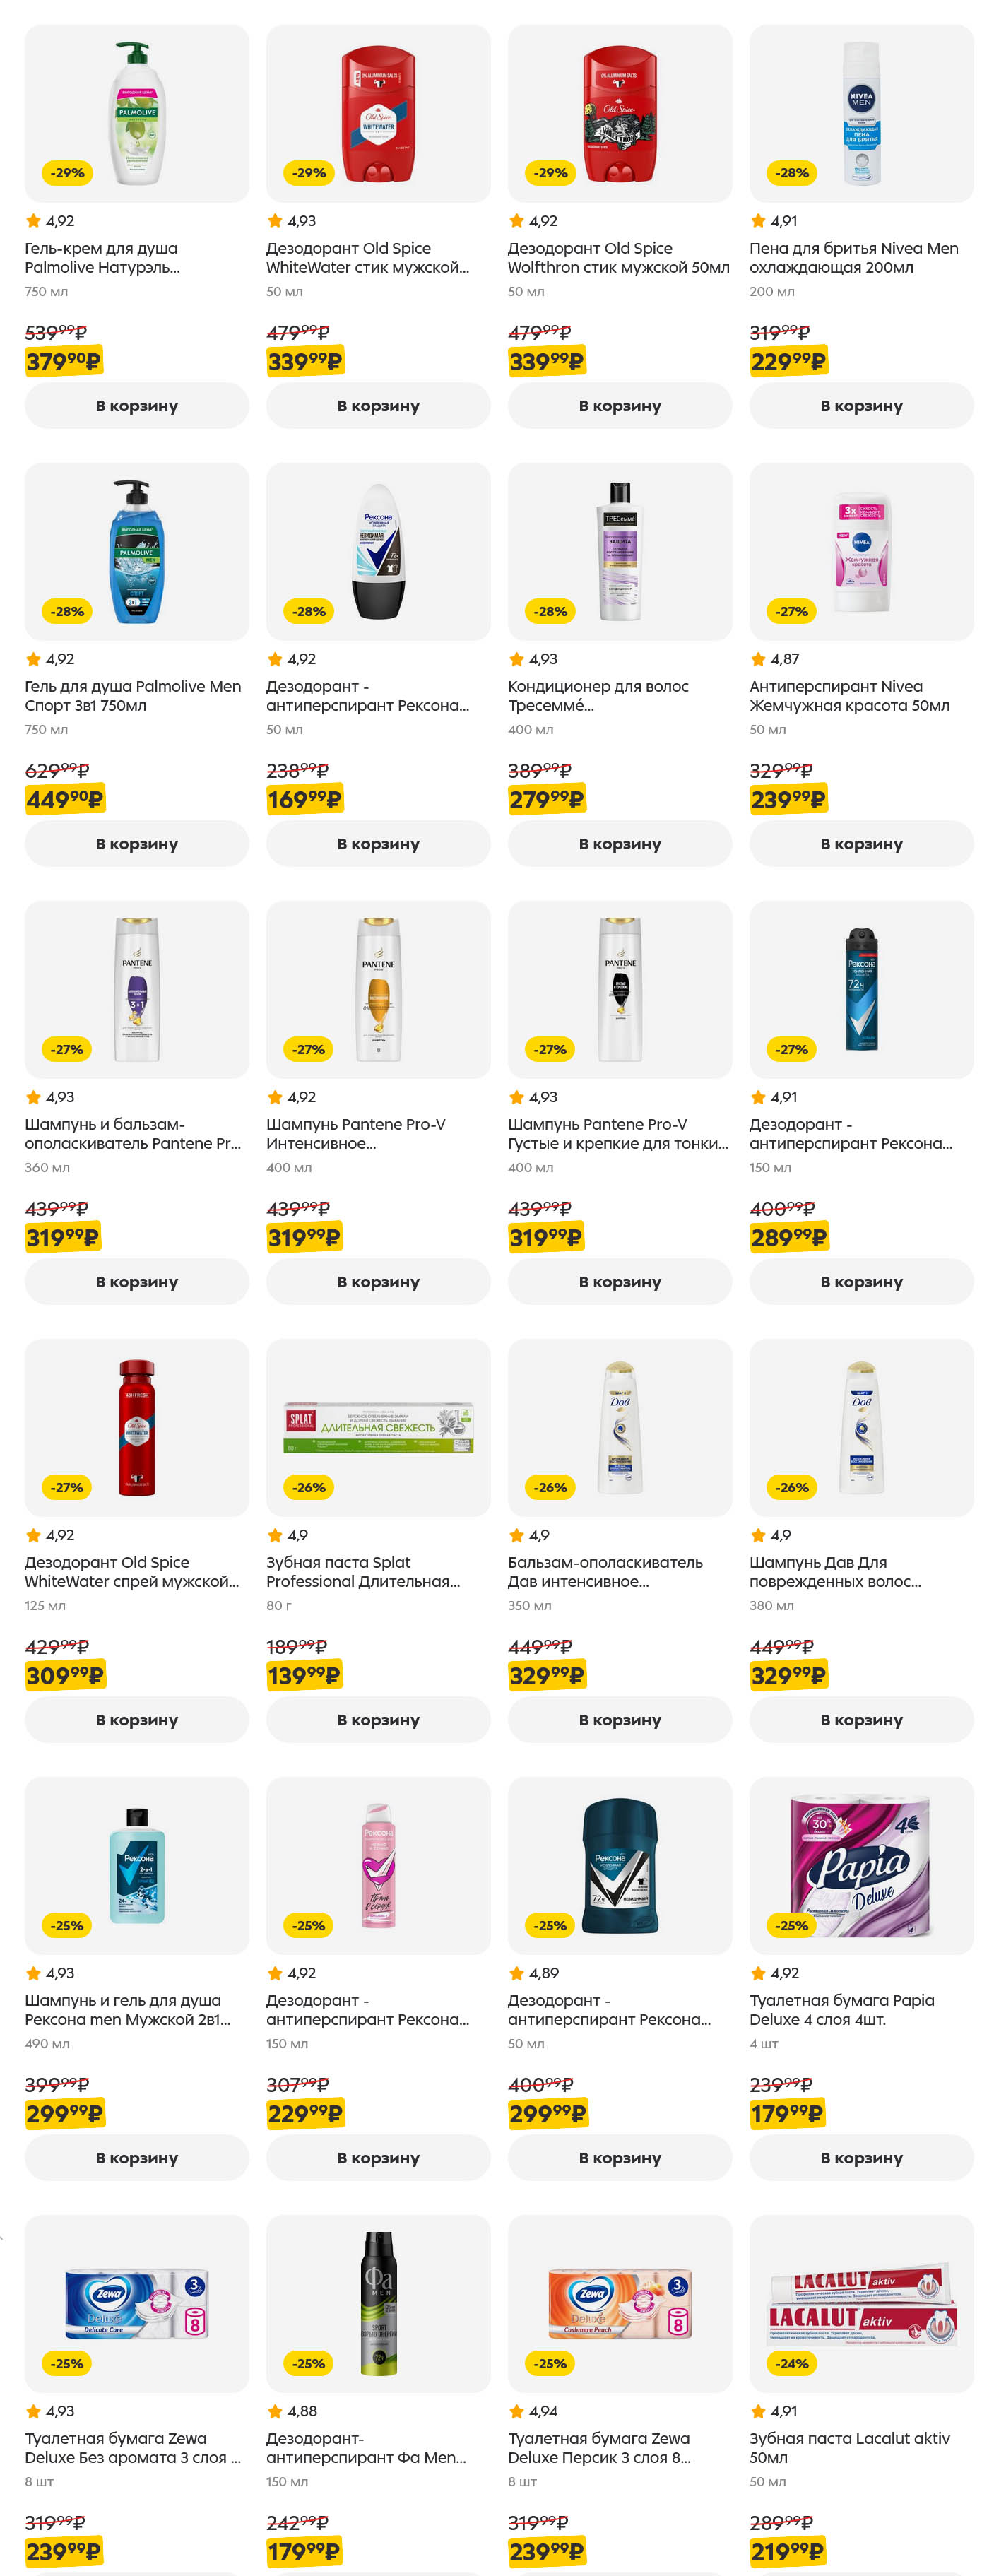Click the Тресемме conditioner product photo
Viewport: 994px width, 2576px height.
coord(619,551)
